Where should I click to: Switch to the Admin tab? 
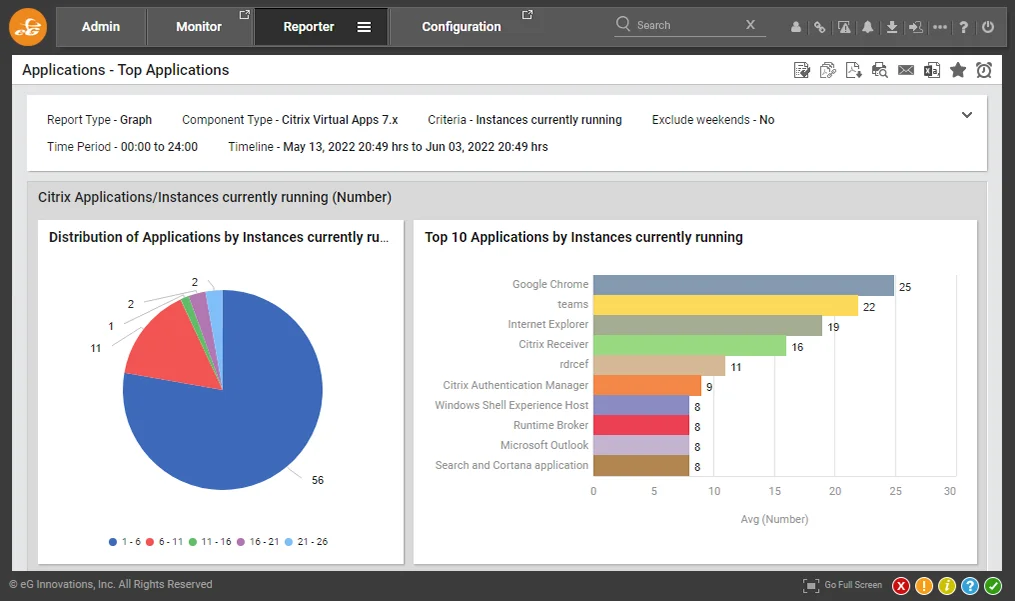(x=101, y=27)
